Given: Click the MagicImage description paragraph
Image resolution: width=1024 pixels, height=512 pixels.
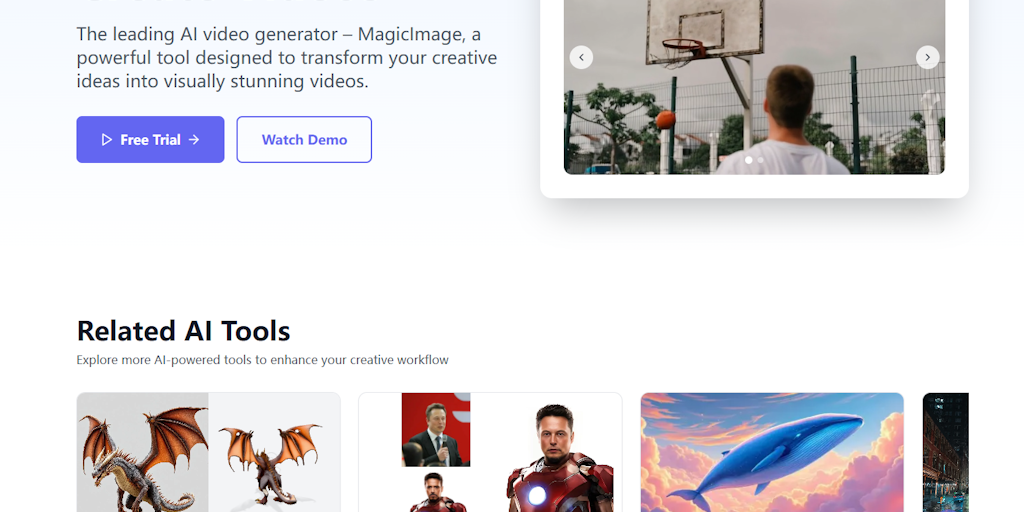Looking at the screenshot, I should (286, 58).
